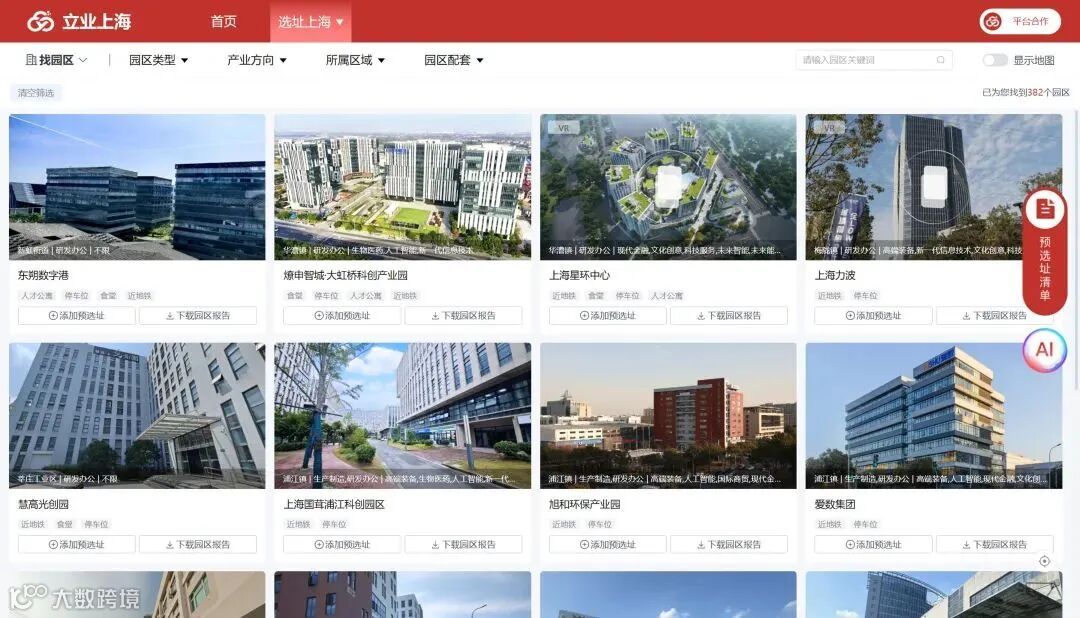
Task: Click the 人才公寓 tag on 东朔数字港
Action: coord(37,296)
